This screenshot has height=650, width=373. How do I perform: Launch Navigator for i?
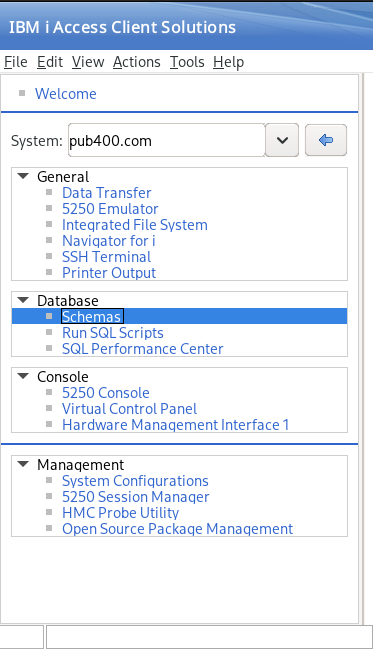(109, 241)
